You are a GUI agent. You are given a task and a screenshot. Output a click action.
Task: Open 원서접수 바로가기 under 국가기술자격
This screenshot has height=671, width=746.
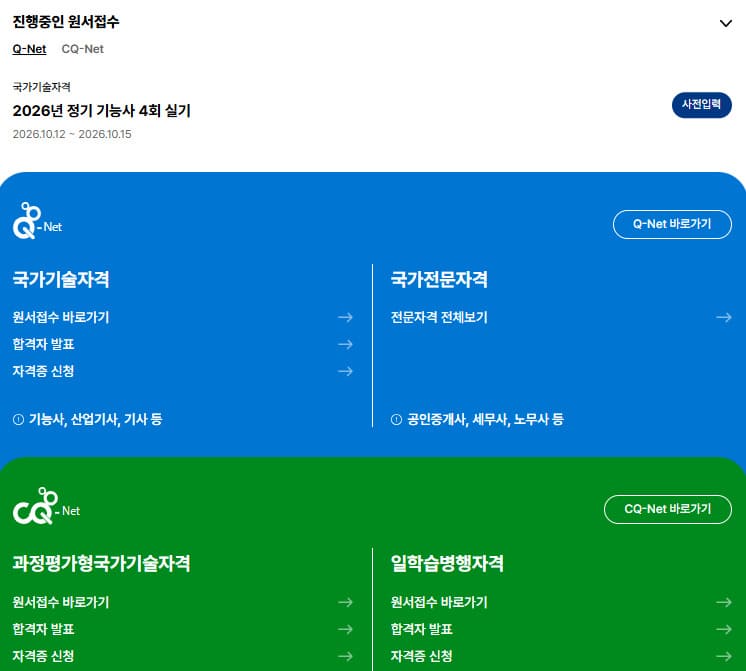[x=61, y=317]
